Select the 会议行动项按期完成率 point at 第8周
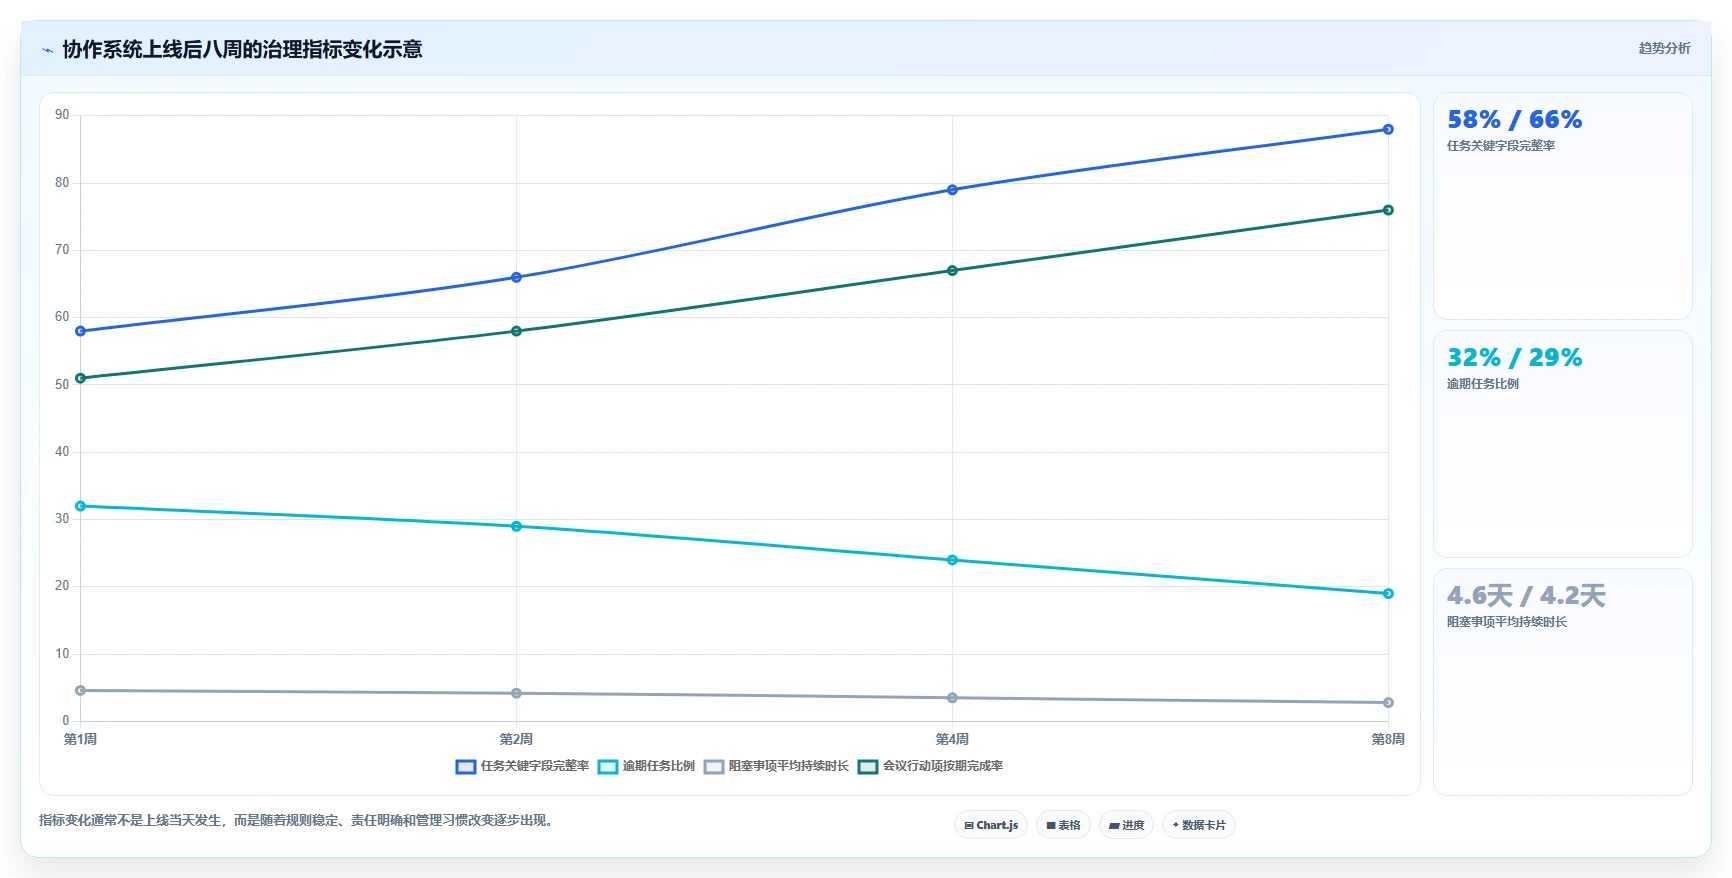Screen dimensions: 1732x878 (x=1388, y=210)
